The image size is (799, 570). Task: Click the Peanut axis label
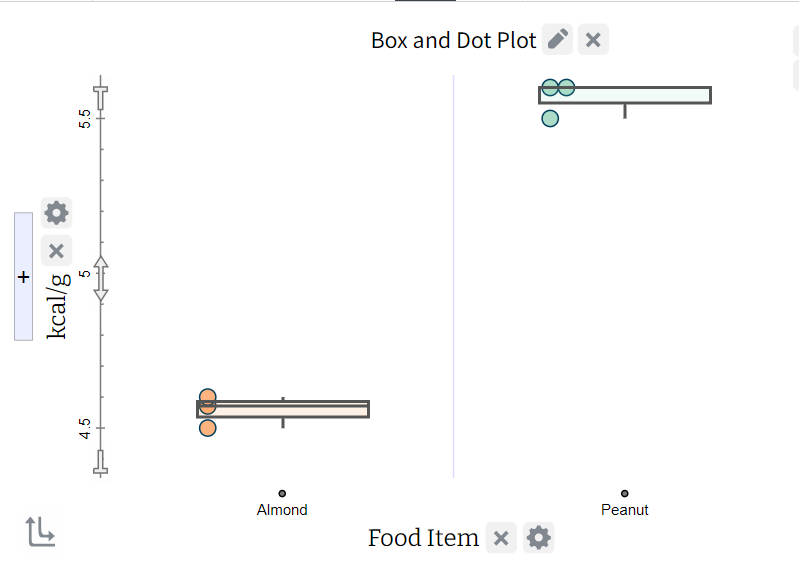[x=625, y=510]
